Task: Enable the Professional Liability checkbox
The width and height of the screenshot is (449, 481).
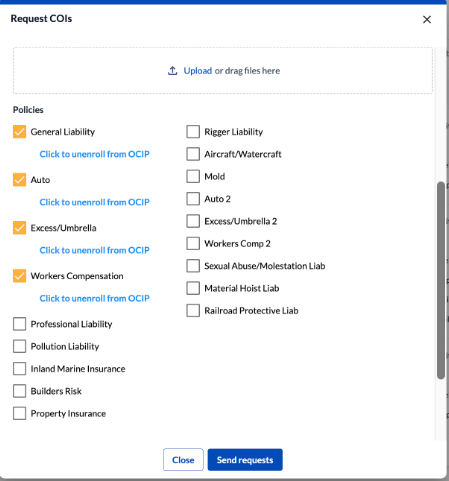Action: [19, 324]
